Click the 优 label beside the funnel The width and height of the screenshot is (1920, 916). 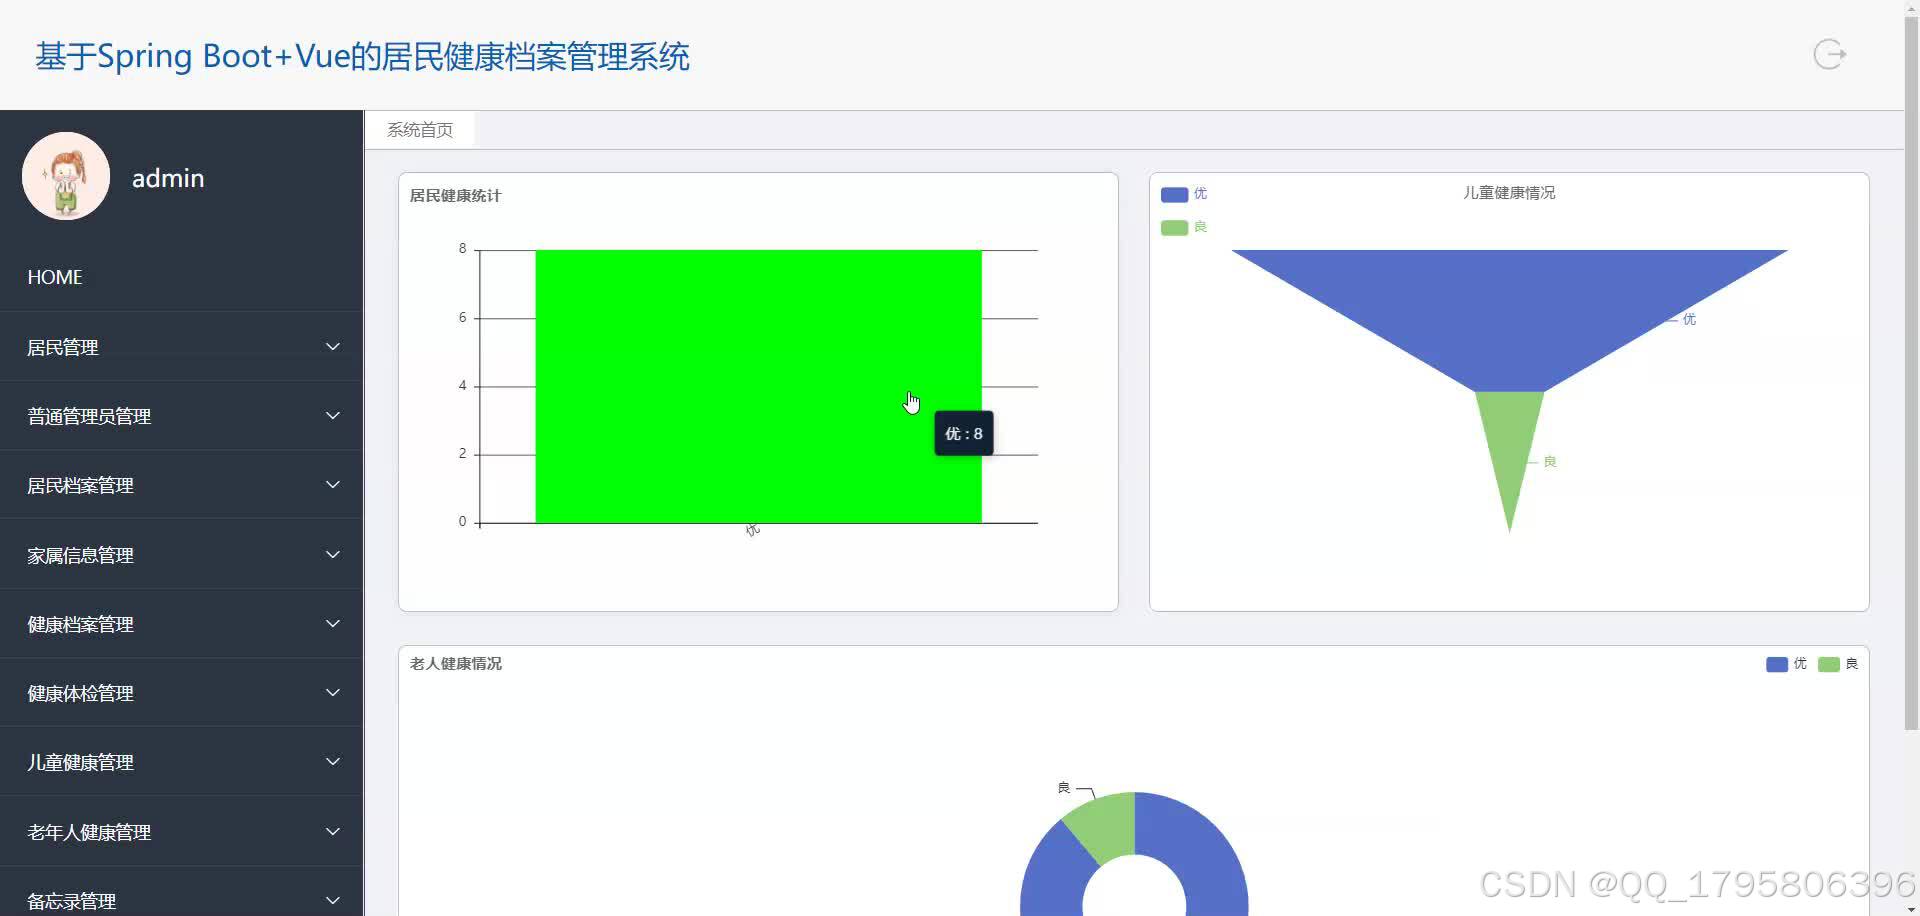point(1689,319)
